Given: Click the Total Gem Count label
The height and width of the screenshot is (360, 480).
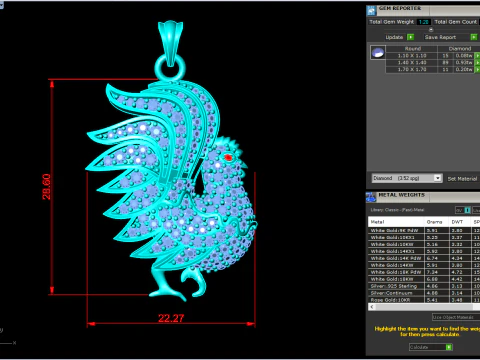Looking at the screenshot, I should click(455, 22).
